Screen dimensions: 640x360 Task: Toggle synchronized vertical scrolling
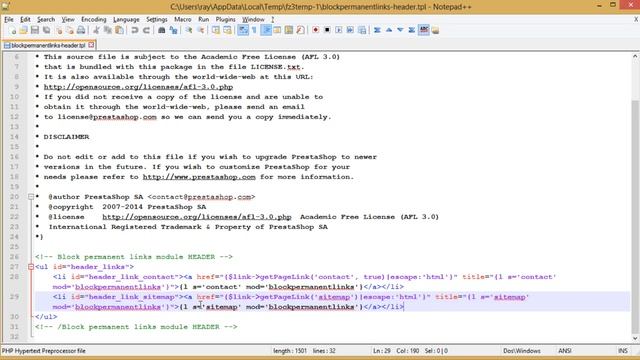[x=216, y=30]
